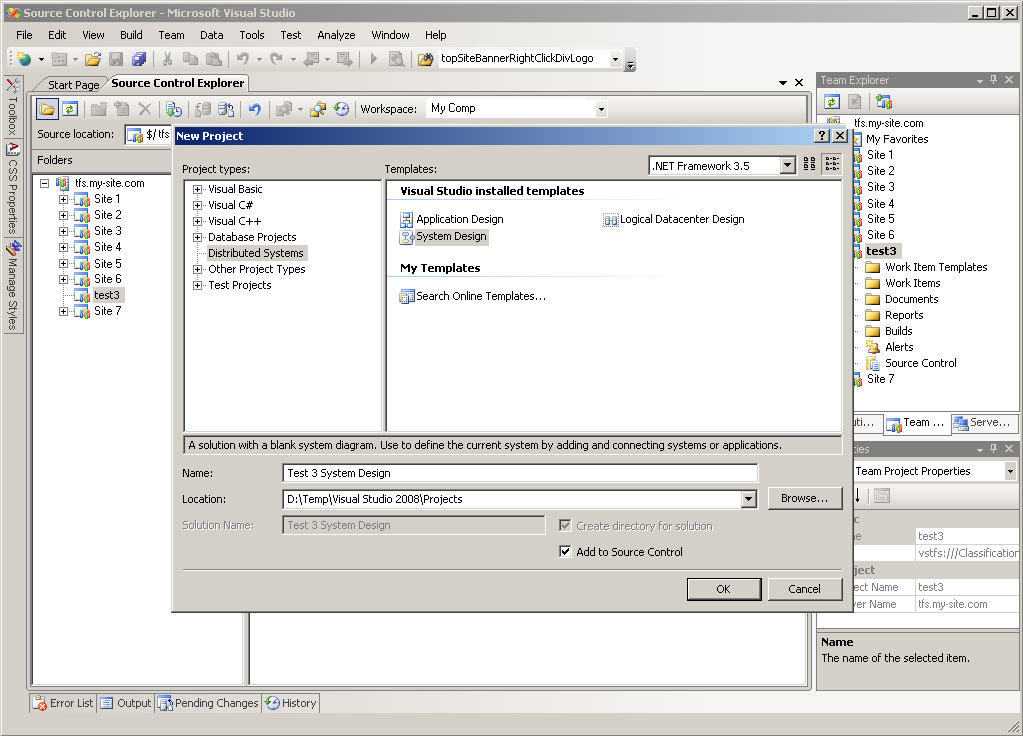Screen dimensions: 1023x736
Task: Open the Location path dropdown
Action: tap(748, 499)
